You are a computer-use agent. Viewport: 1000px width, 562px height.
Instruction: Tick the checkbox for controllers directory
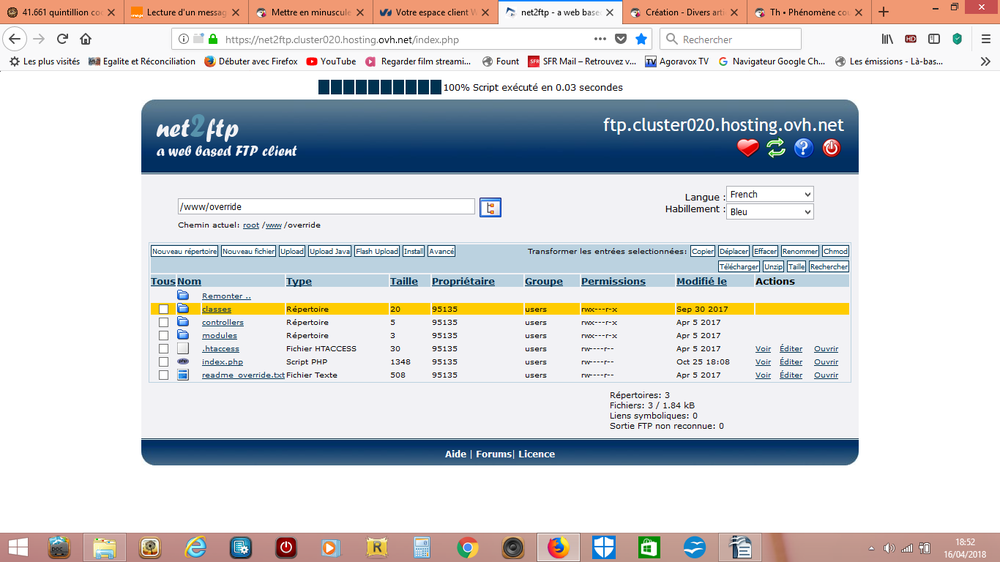pyautogui.click(x=164, y=322)
